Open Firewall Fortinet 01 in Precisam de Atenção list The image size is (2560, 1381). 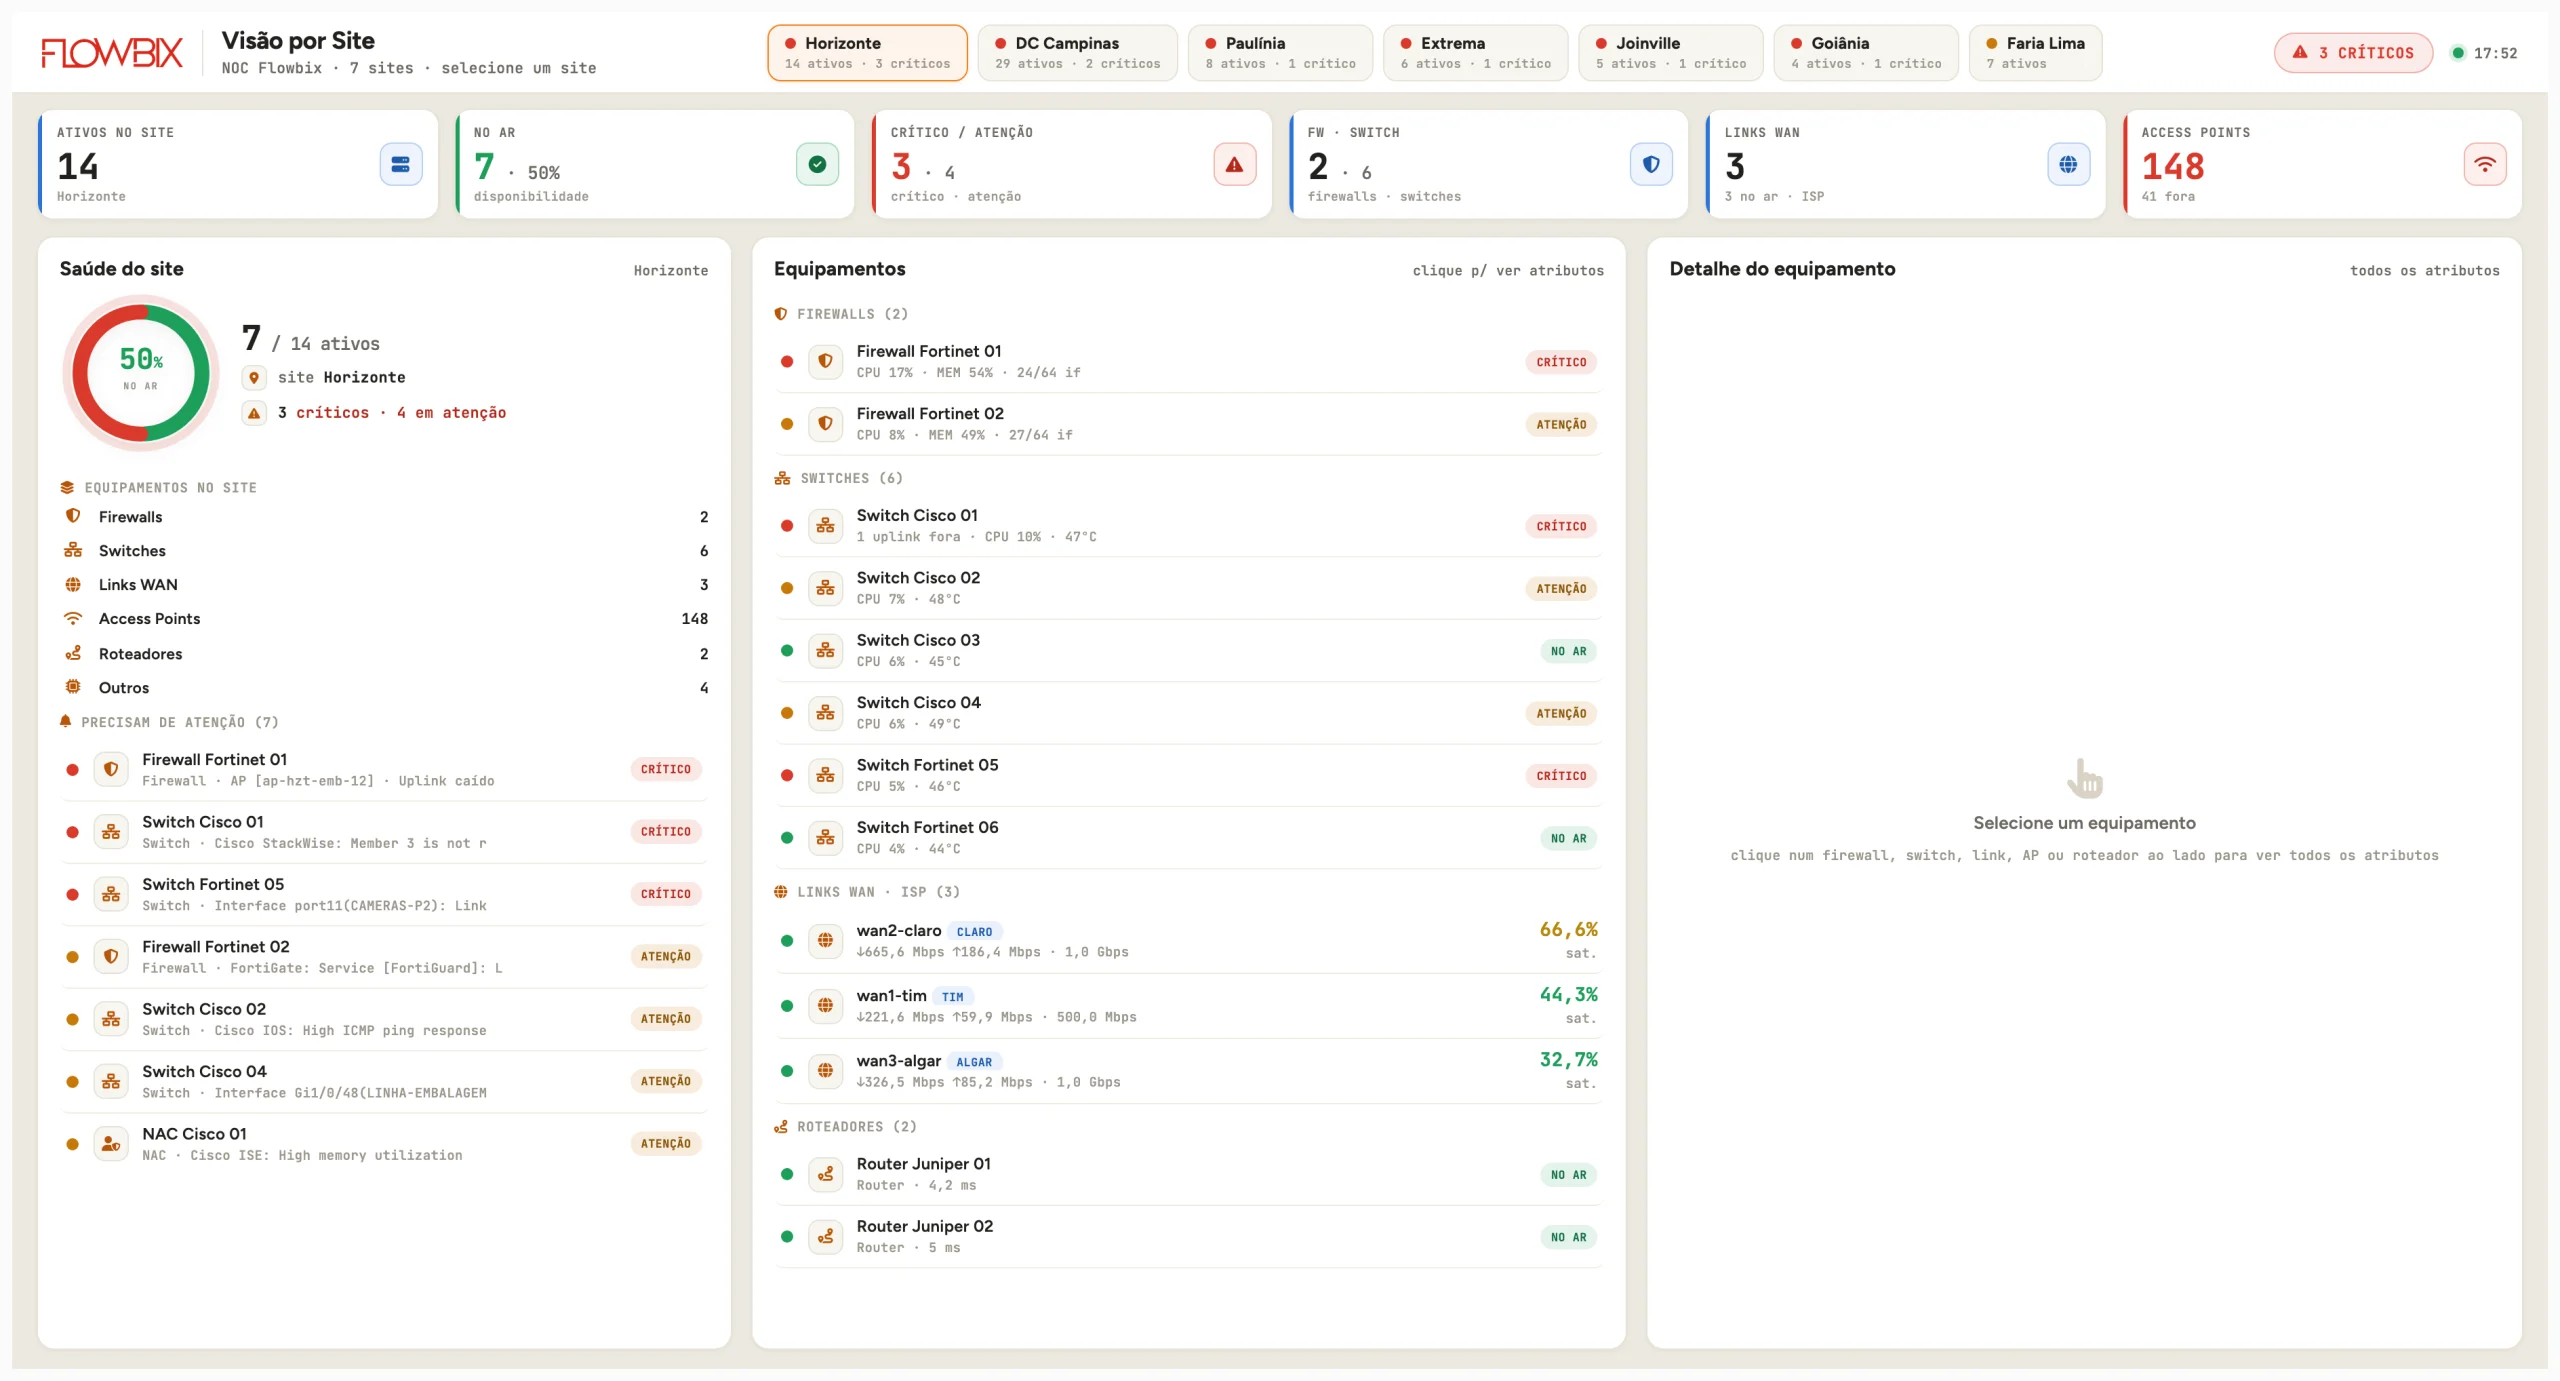click(384, 769)
